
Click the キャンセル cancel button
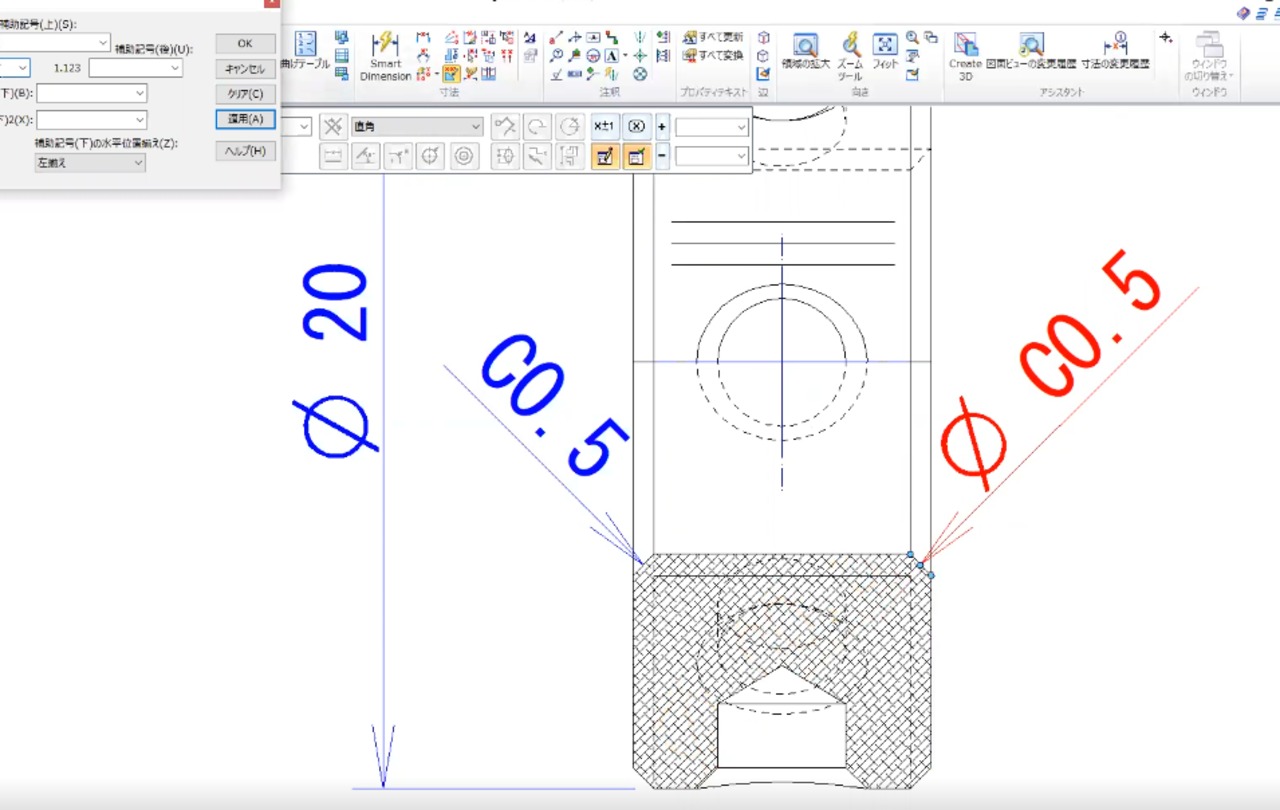[245, 69]
